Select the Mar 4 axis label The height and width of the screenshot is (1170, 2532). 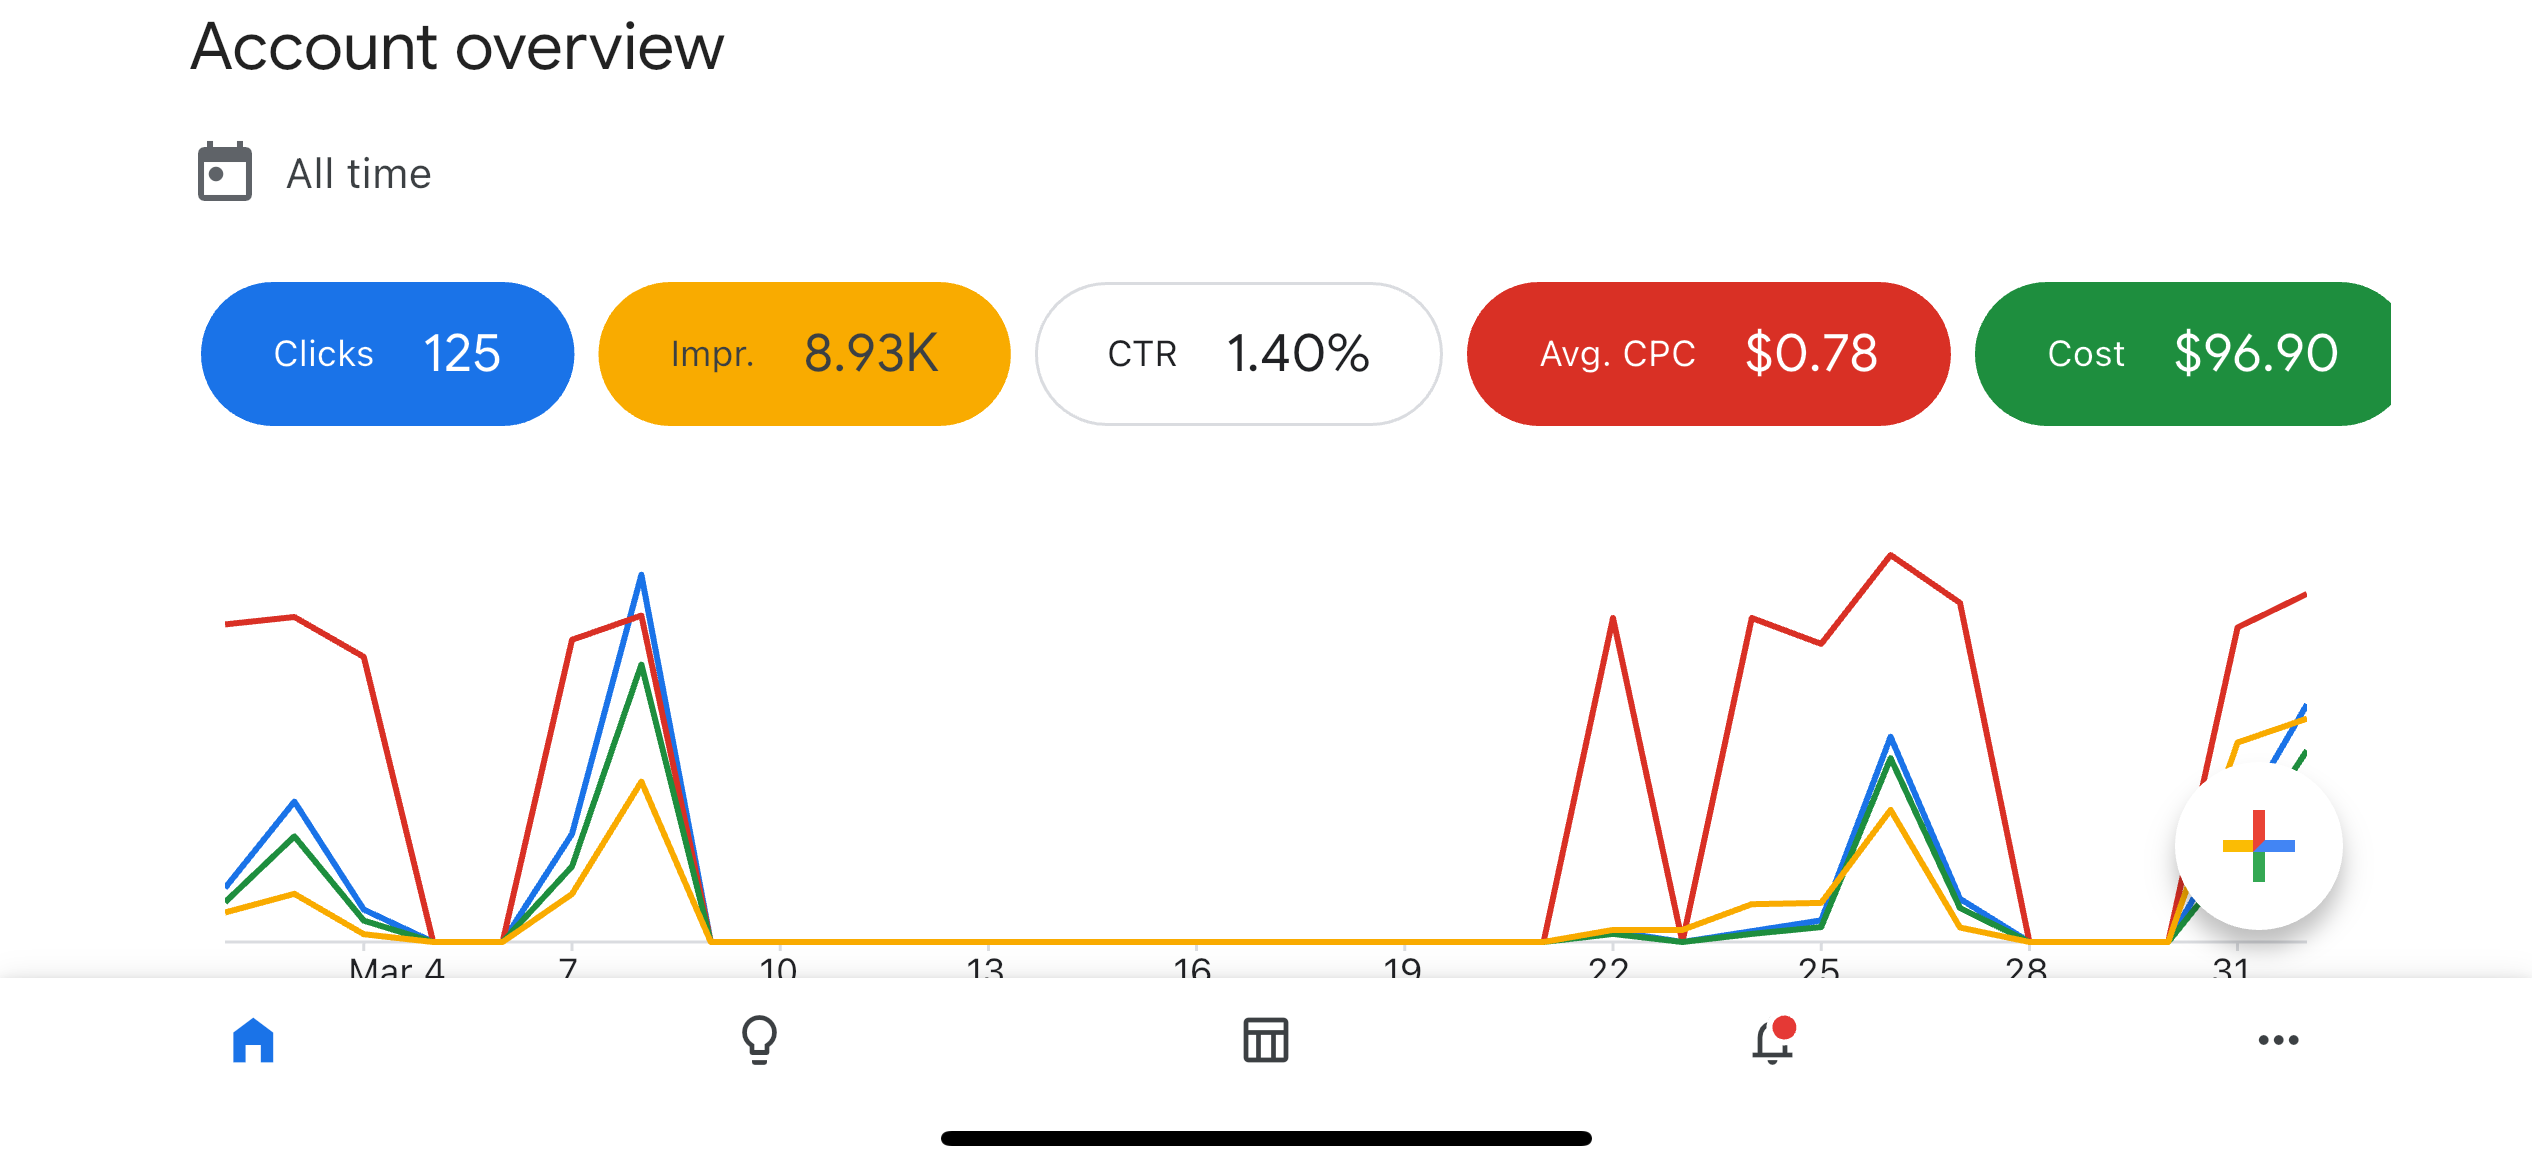click(x=397, y=967)
